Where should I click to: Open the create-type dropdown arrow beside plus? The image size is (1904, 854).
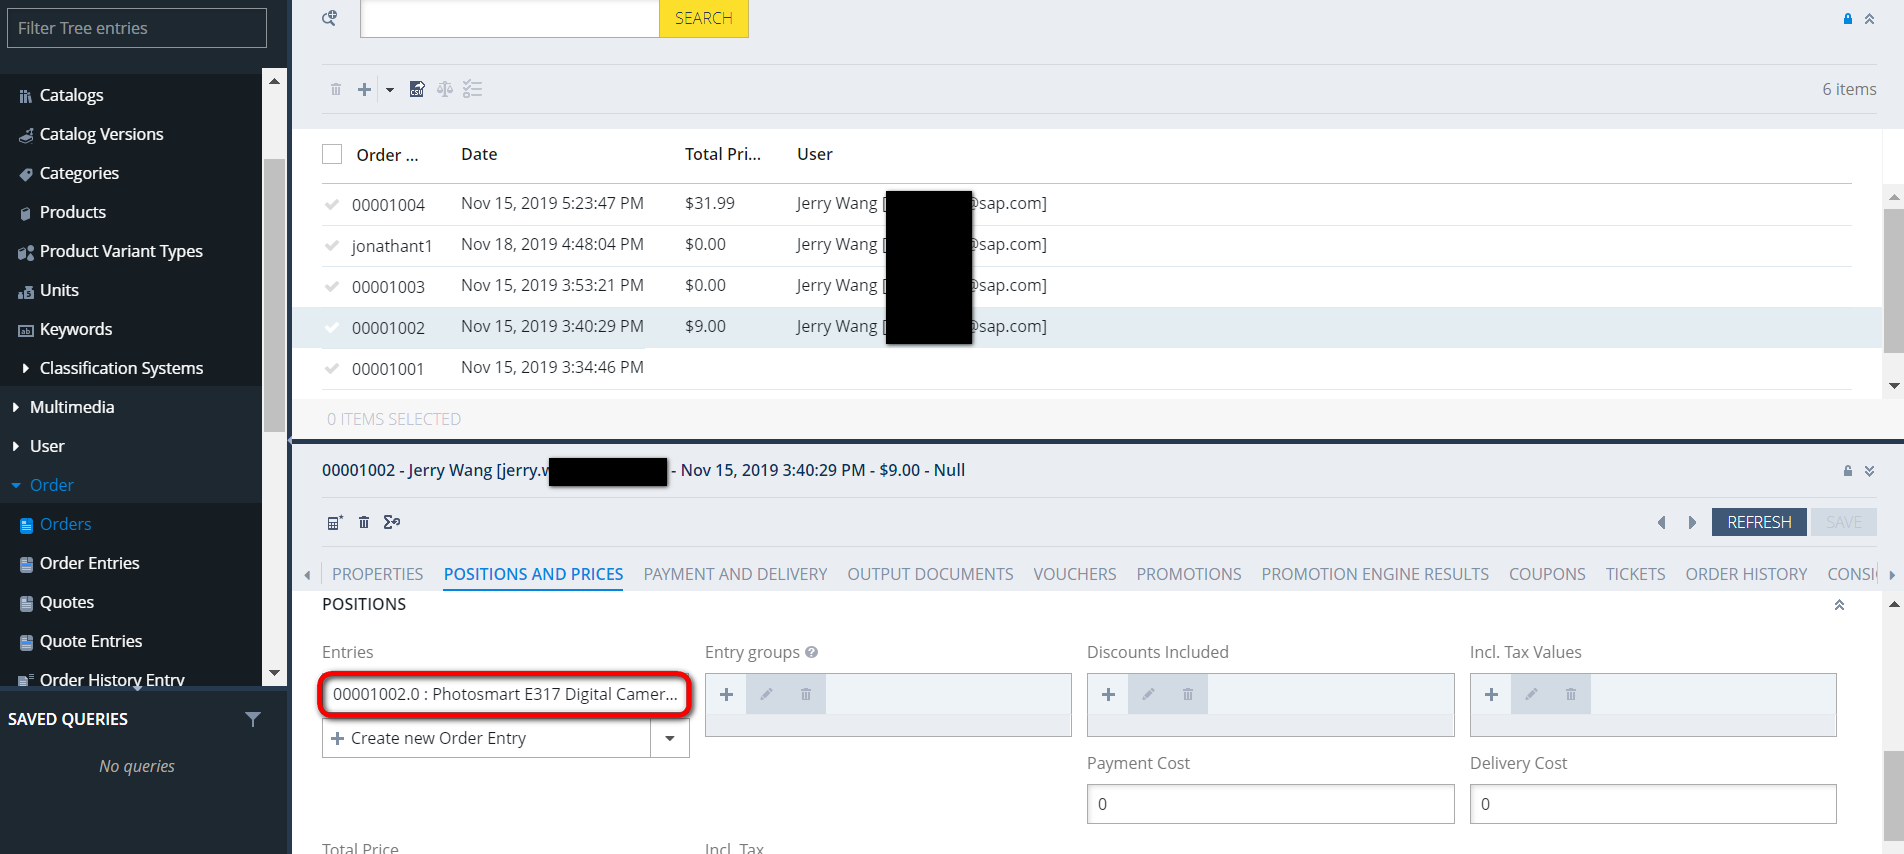pos(390,89)
